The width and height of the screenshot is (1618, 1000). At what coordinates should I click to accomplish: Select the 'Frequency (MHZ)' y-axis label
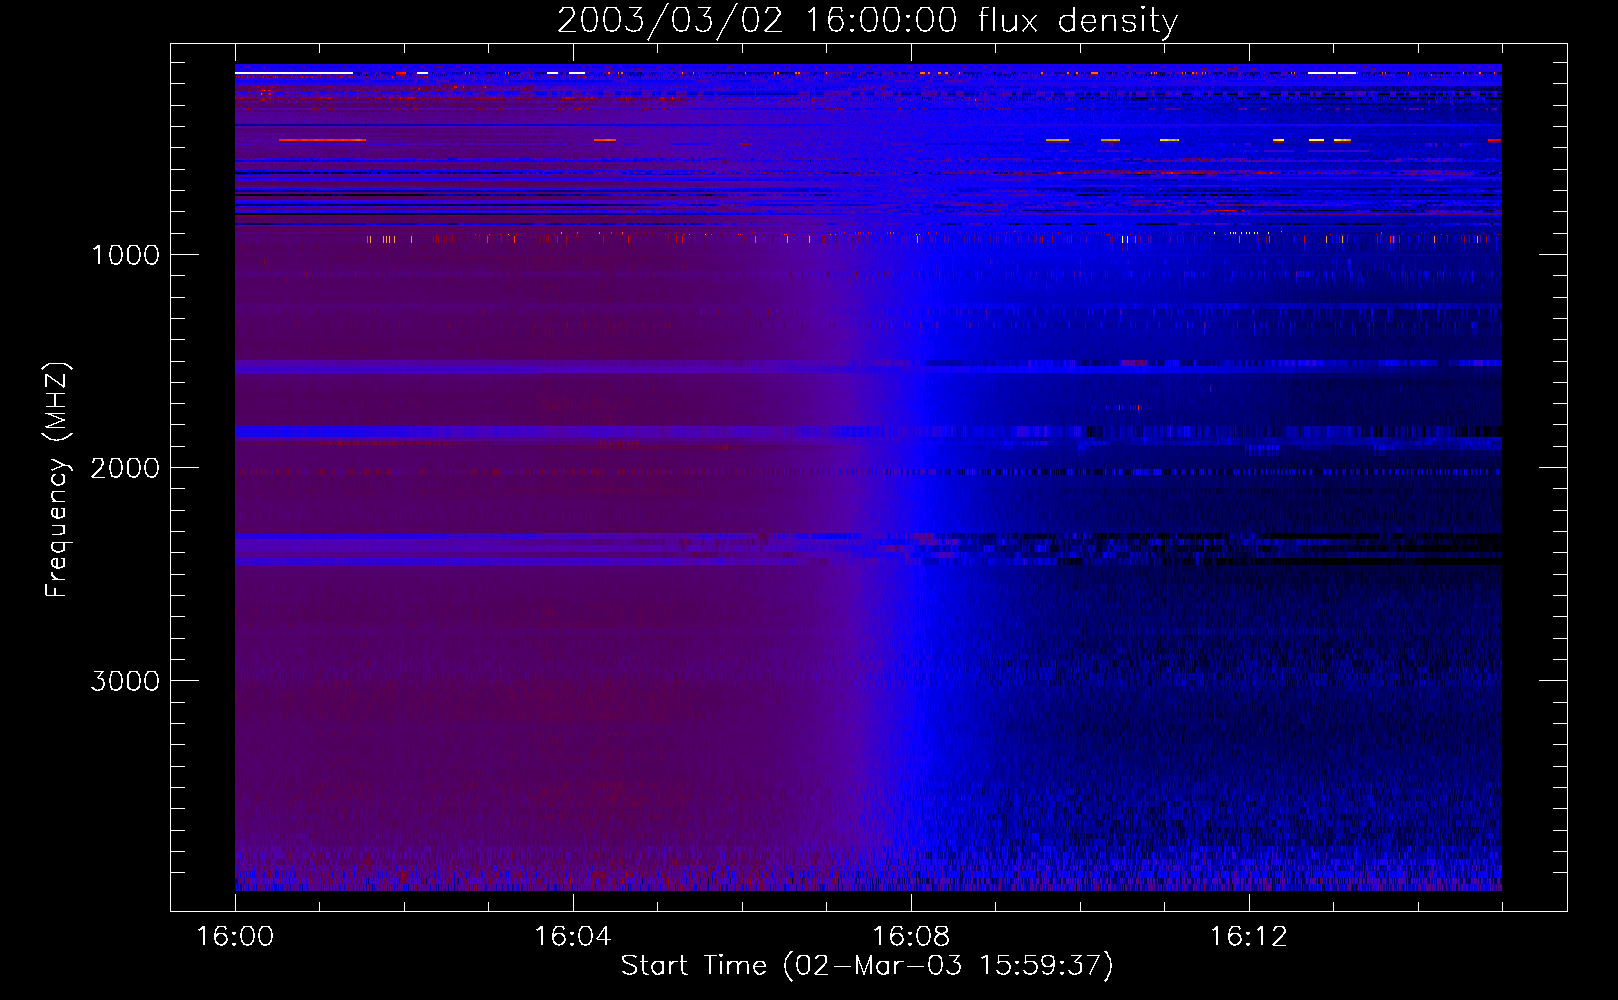coord(57,480)
